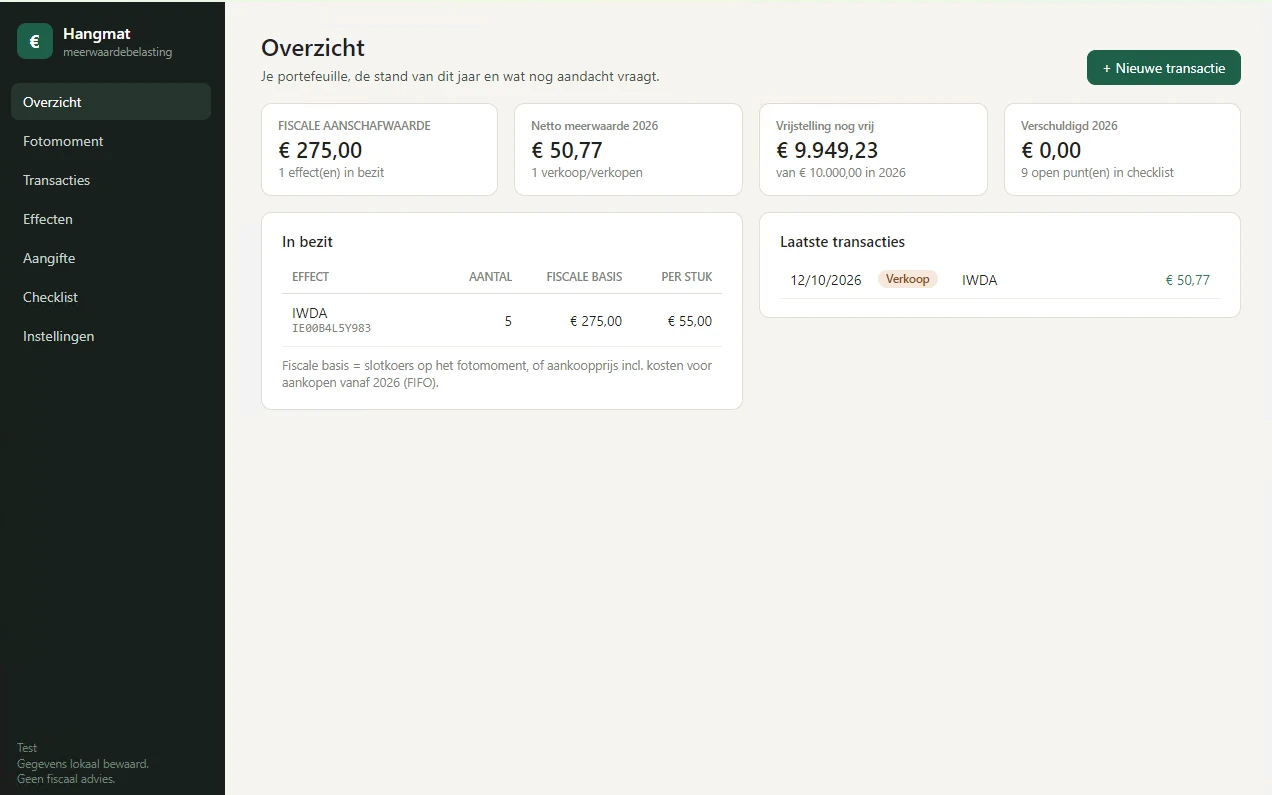This screenshot has height=795, width=1272.
Task: Click the Nieuwe transactie button
Action: (1164, 68)
